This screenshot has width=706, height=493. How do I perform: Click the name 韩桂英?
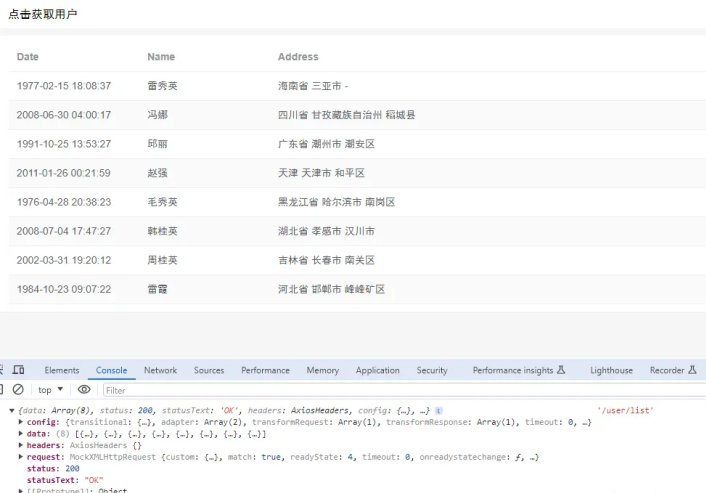tap(162, 231)
